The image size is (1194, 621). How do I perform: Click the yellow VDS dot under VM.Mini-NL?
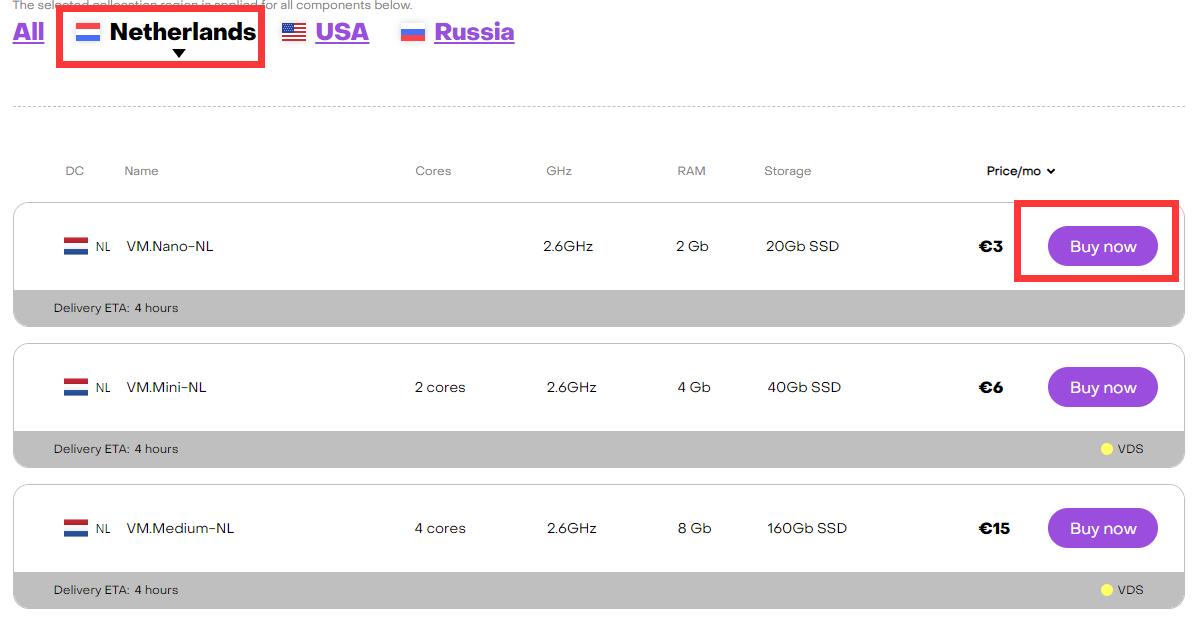tap(1106, 449)
